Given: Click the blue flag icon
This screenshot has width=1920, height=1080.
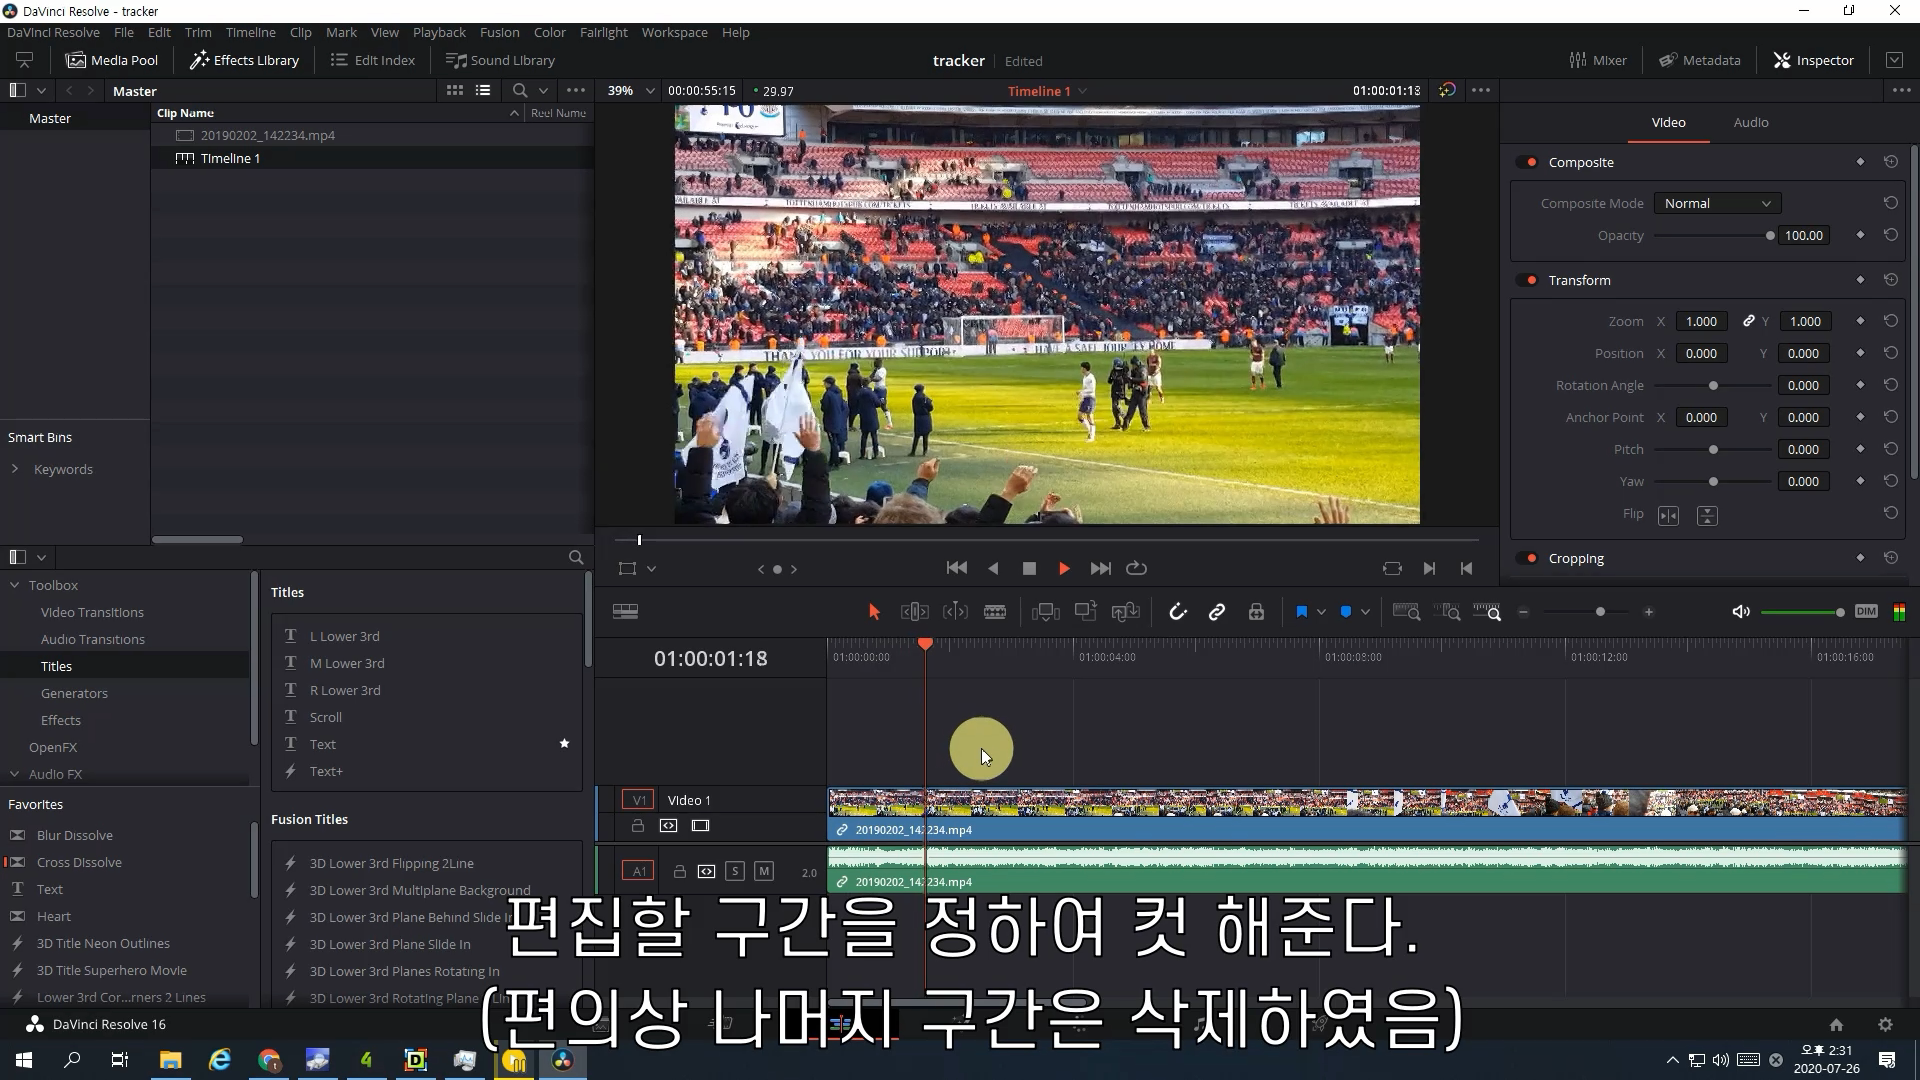Looking at the screenshot, I should click(1301, 612).
